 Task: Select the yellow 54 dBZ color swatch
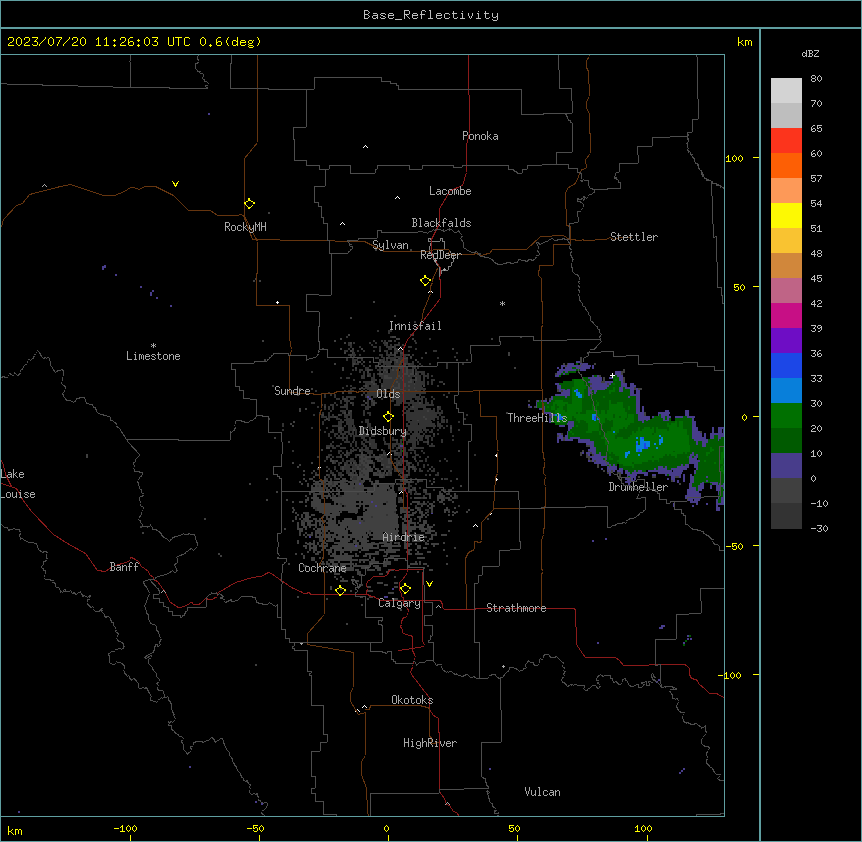pyautogui.click(x=786, y=215)
